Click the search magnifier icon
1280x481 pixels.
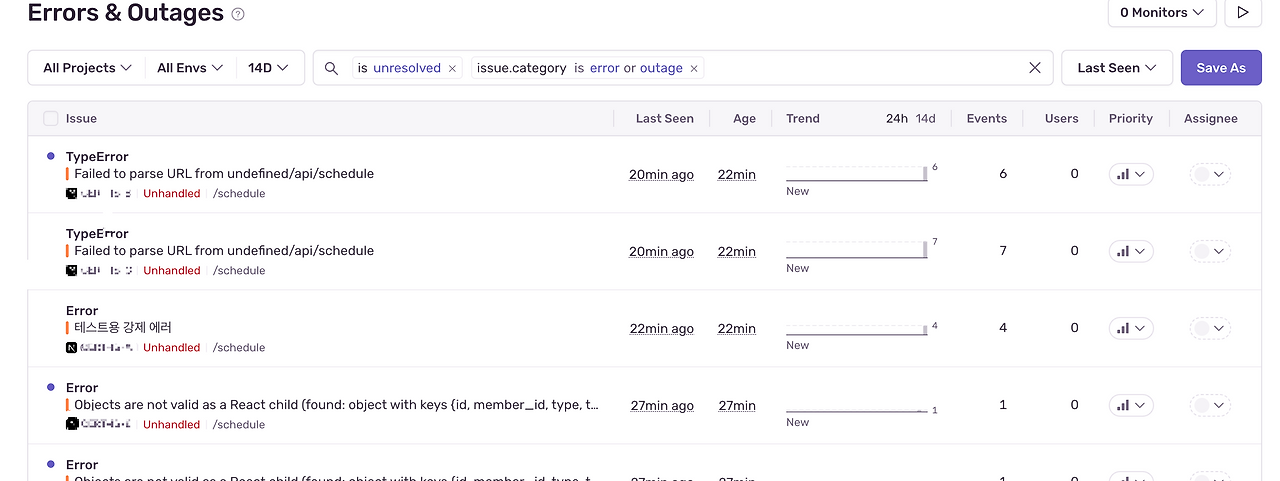click(x=331, y=68)
